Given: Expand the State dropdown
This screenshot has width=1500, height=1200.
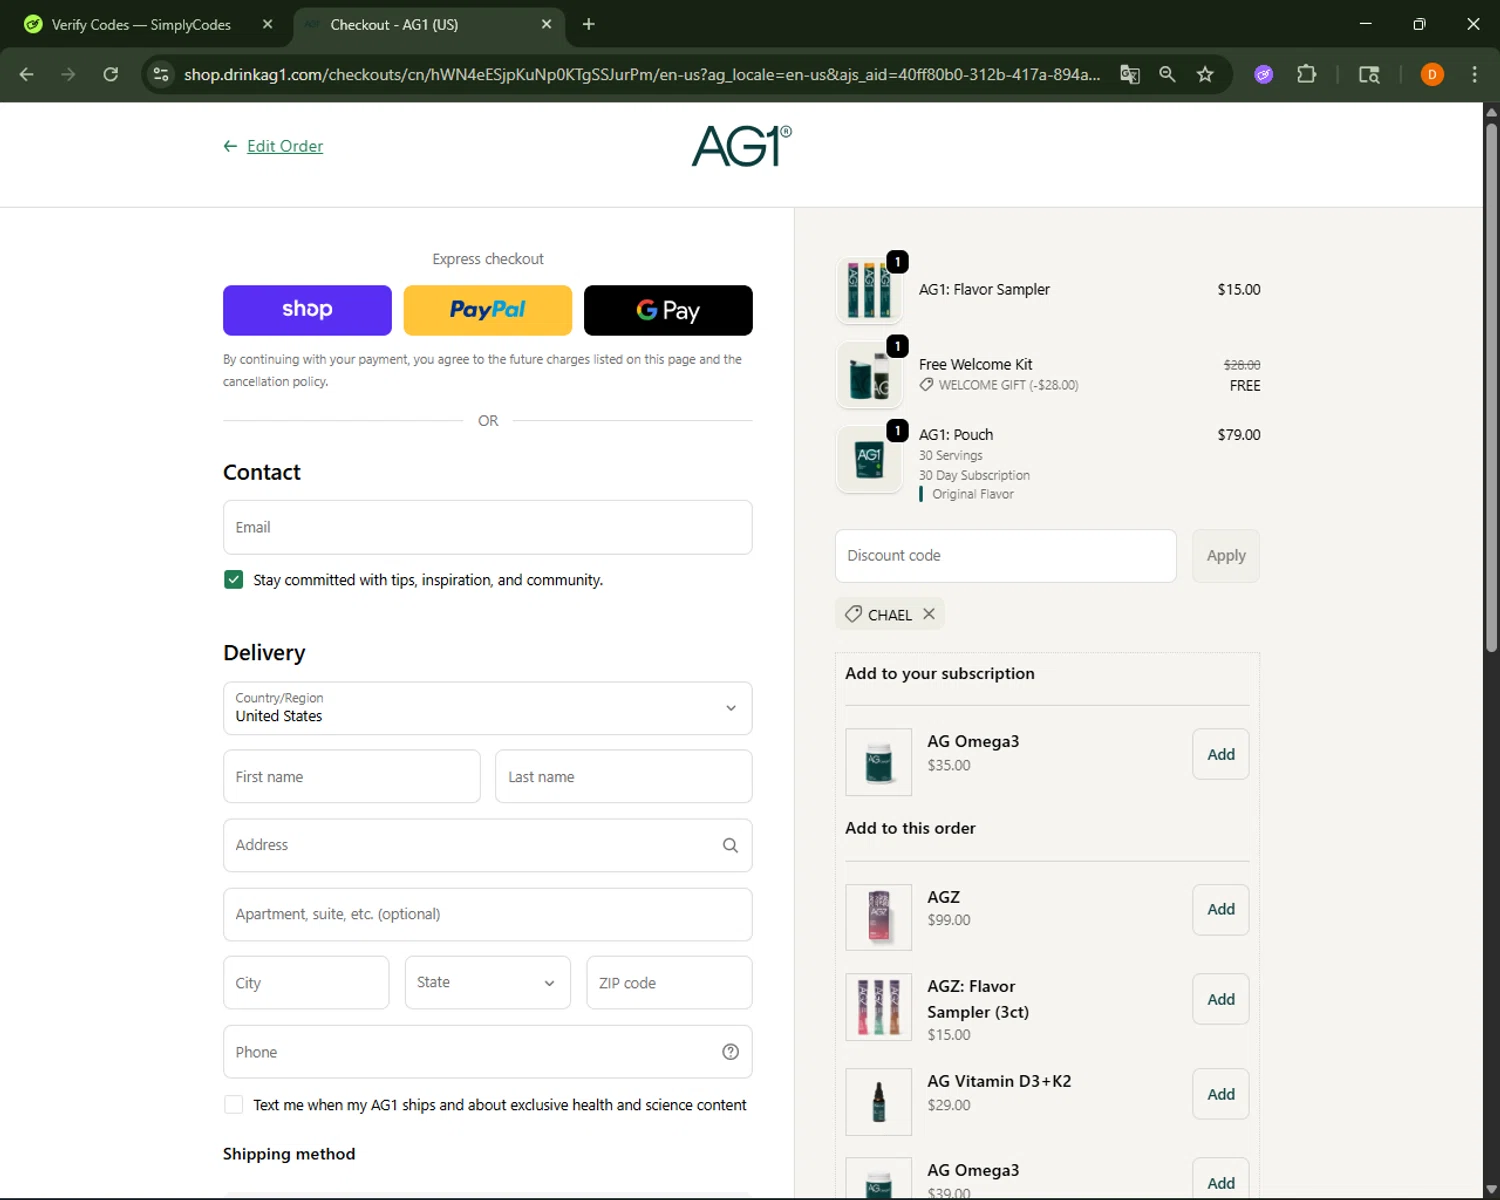Looking at the screenshot, I should coord(487,983).
